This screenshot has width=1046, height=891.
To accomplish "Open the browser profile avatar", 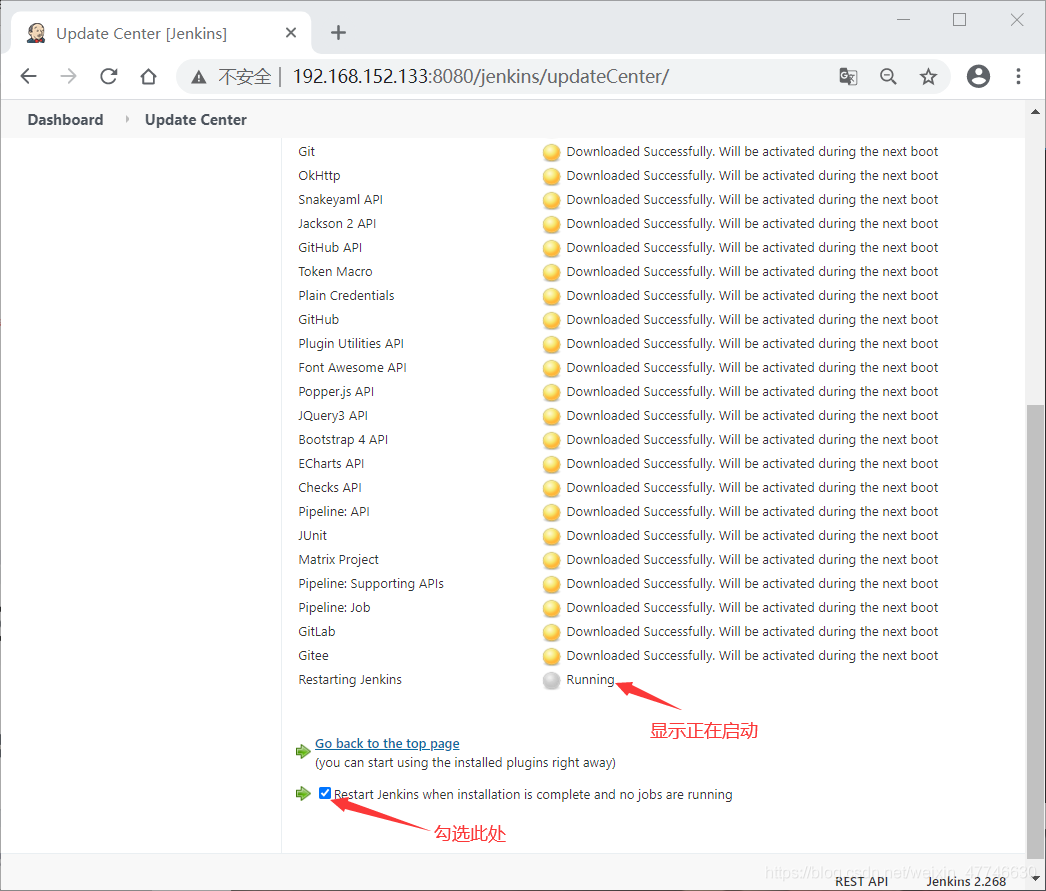I will coord(978,77).
